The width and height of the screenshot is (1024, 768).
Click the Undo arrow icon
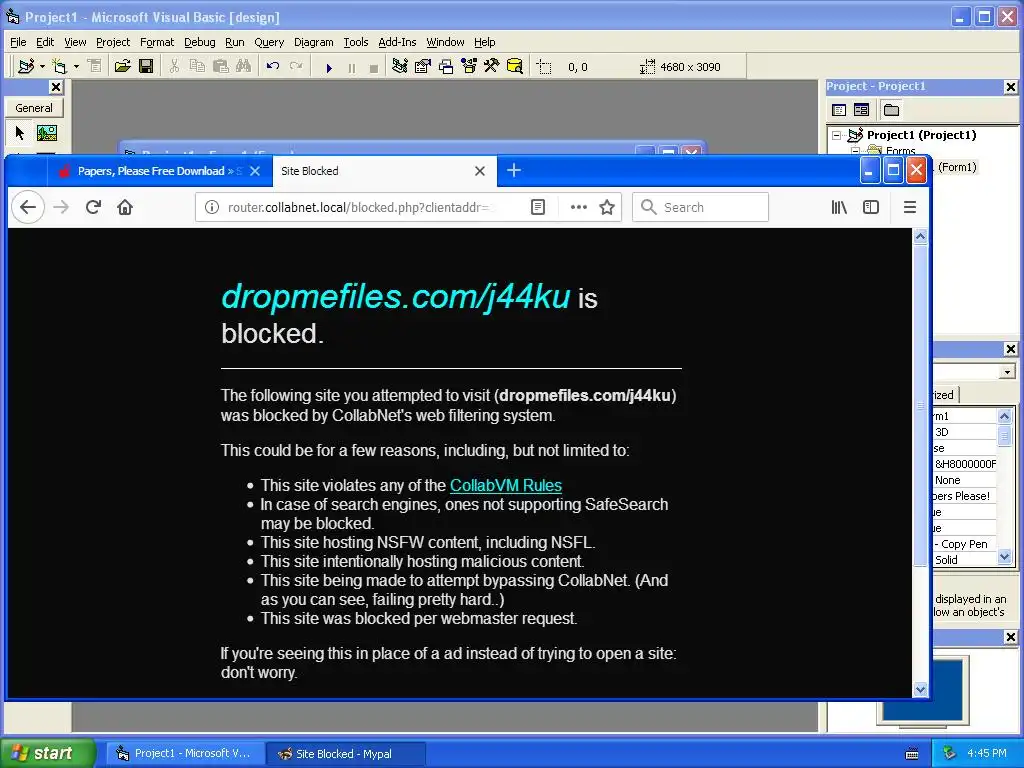pyautogui.click(x=273, y=67)
